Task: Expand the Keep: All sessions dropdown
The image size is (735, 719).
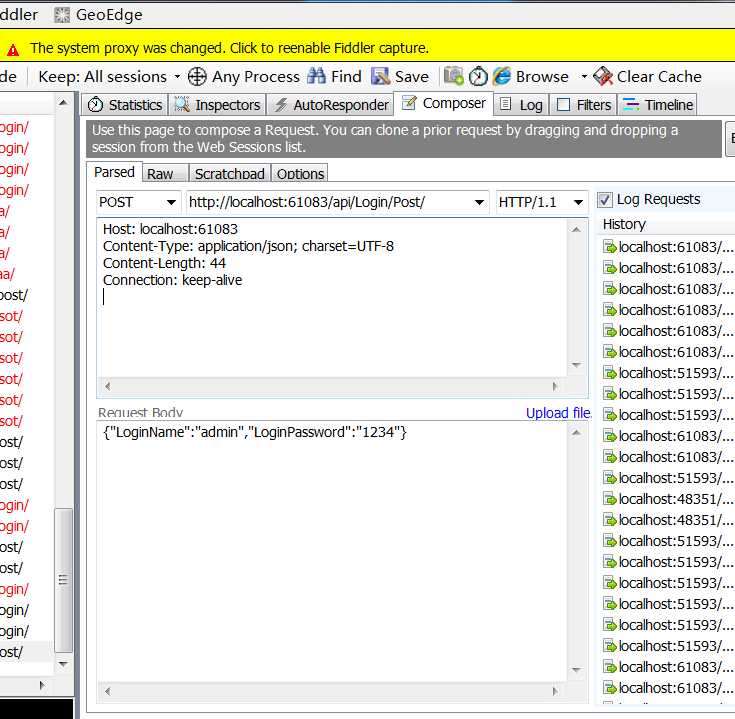Action: (177, 77)
